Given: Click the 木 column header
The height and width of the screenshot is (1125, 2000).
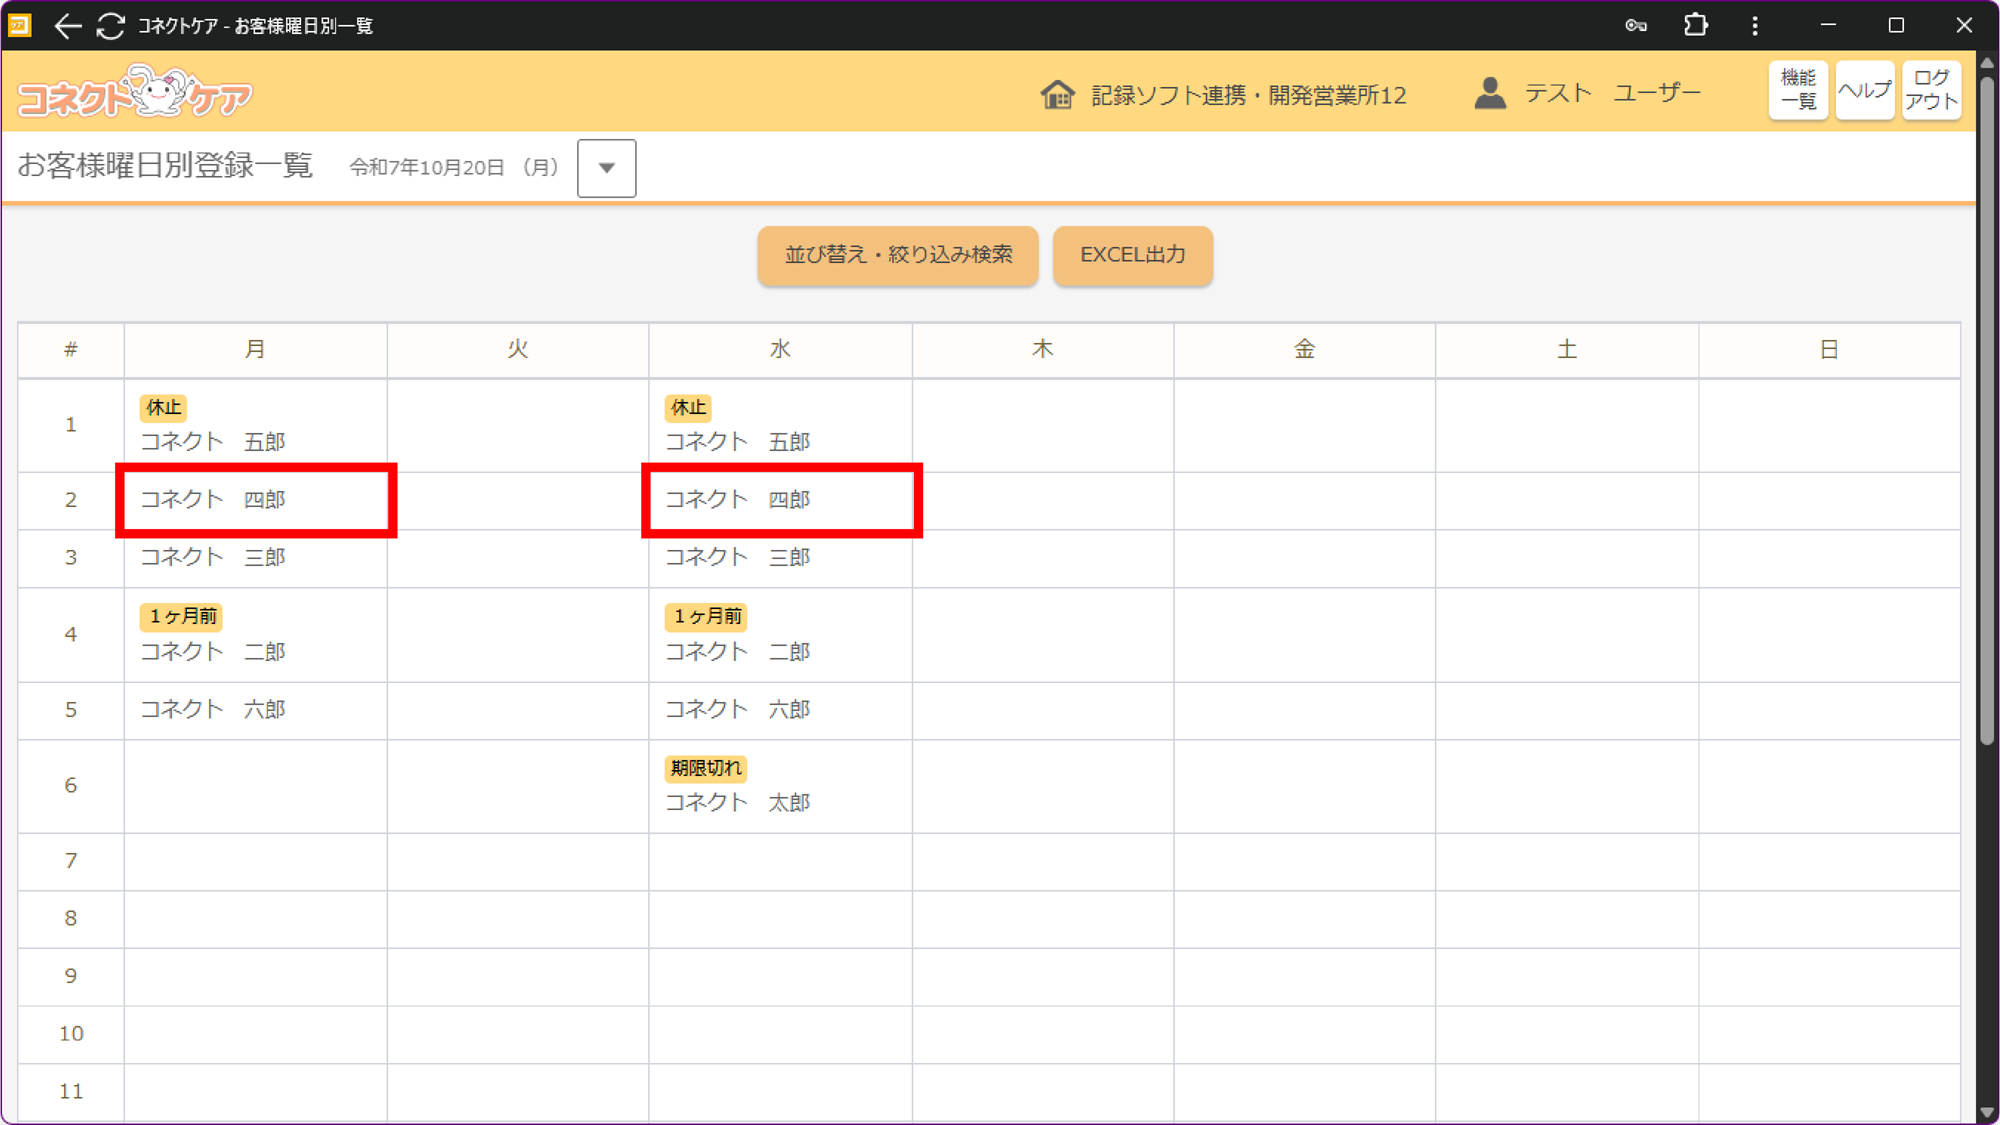Looking at the screenshot, I should [1042, 350].
